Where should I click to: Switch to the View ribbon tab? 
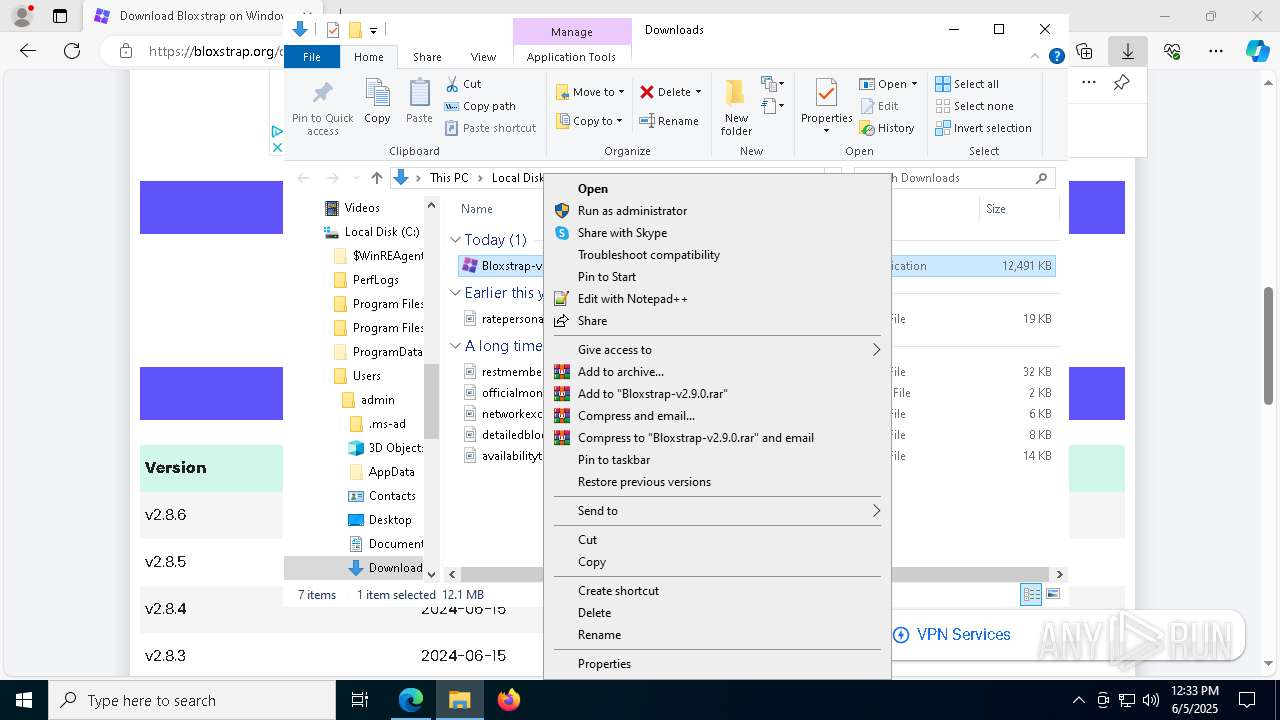coord(483,57)
